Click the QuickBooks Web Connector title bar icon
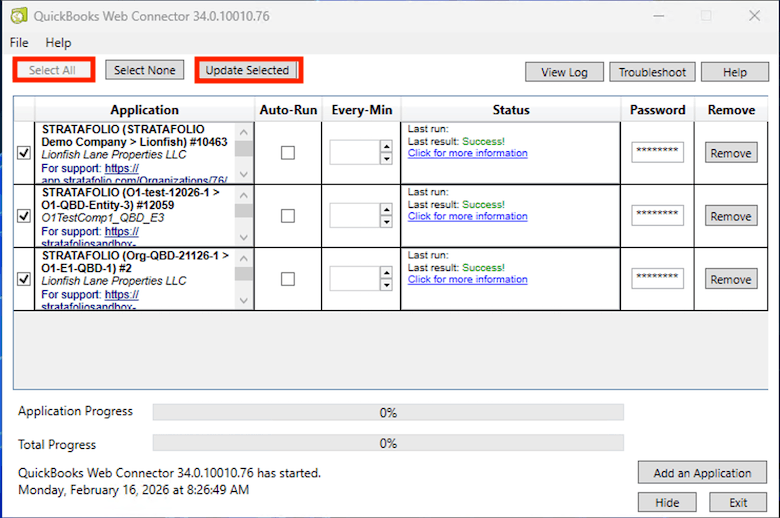 pos(18,16)
